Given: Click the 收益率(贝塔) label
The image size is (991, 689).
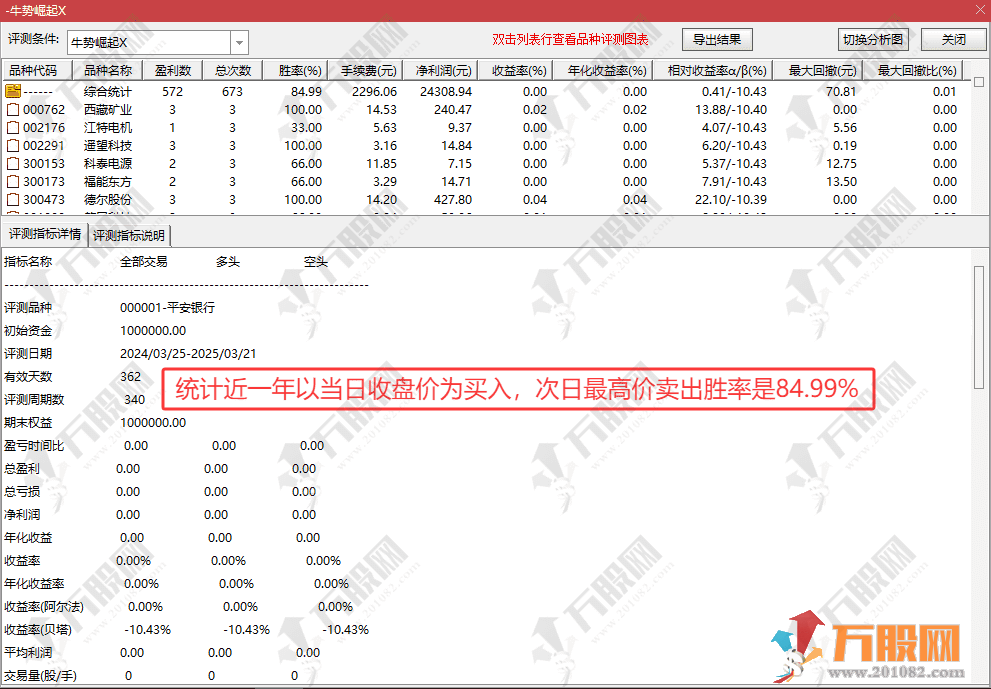Looking at the screenshot, I should coord(38,630).
